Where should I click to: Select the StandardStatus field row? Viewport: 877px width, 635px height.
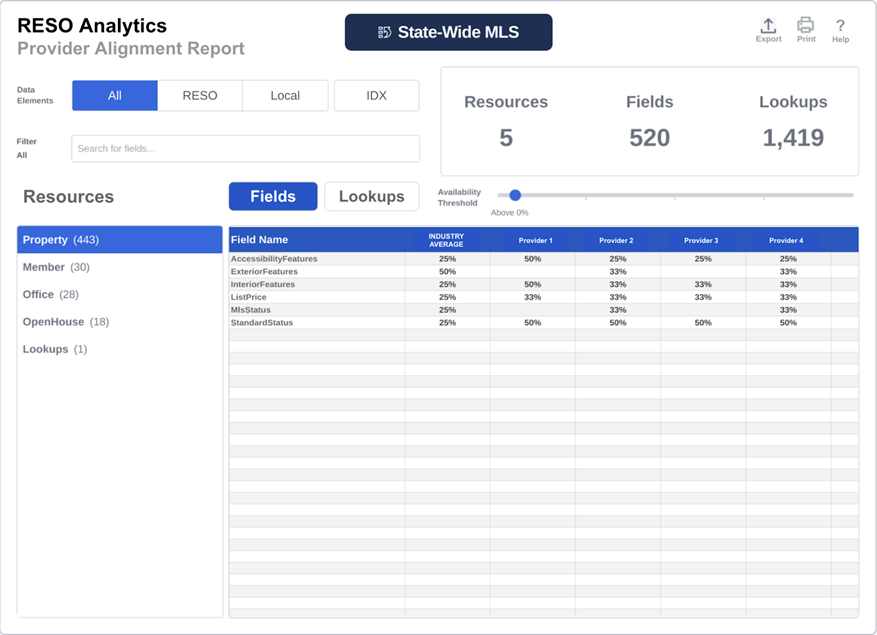pyautogui.click(x=544, y=323)
